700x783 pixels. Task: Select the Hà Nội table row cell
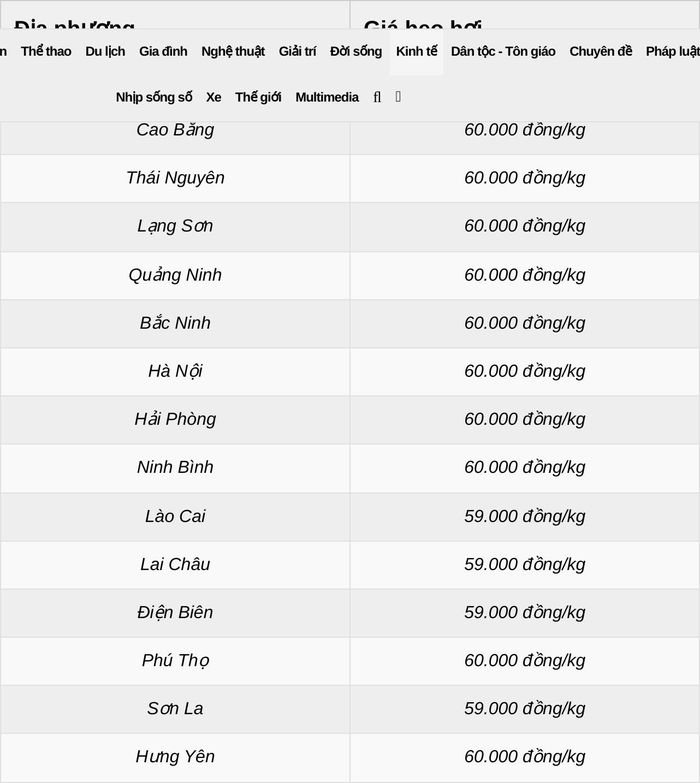[x=175, y=371]
